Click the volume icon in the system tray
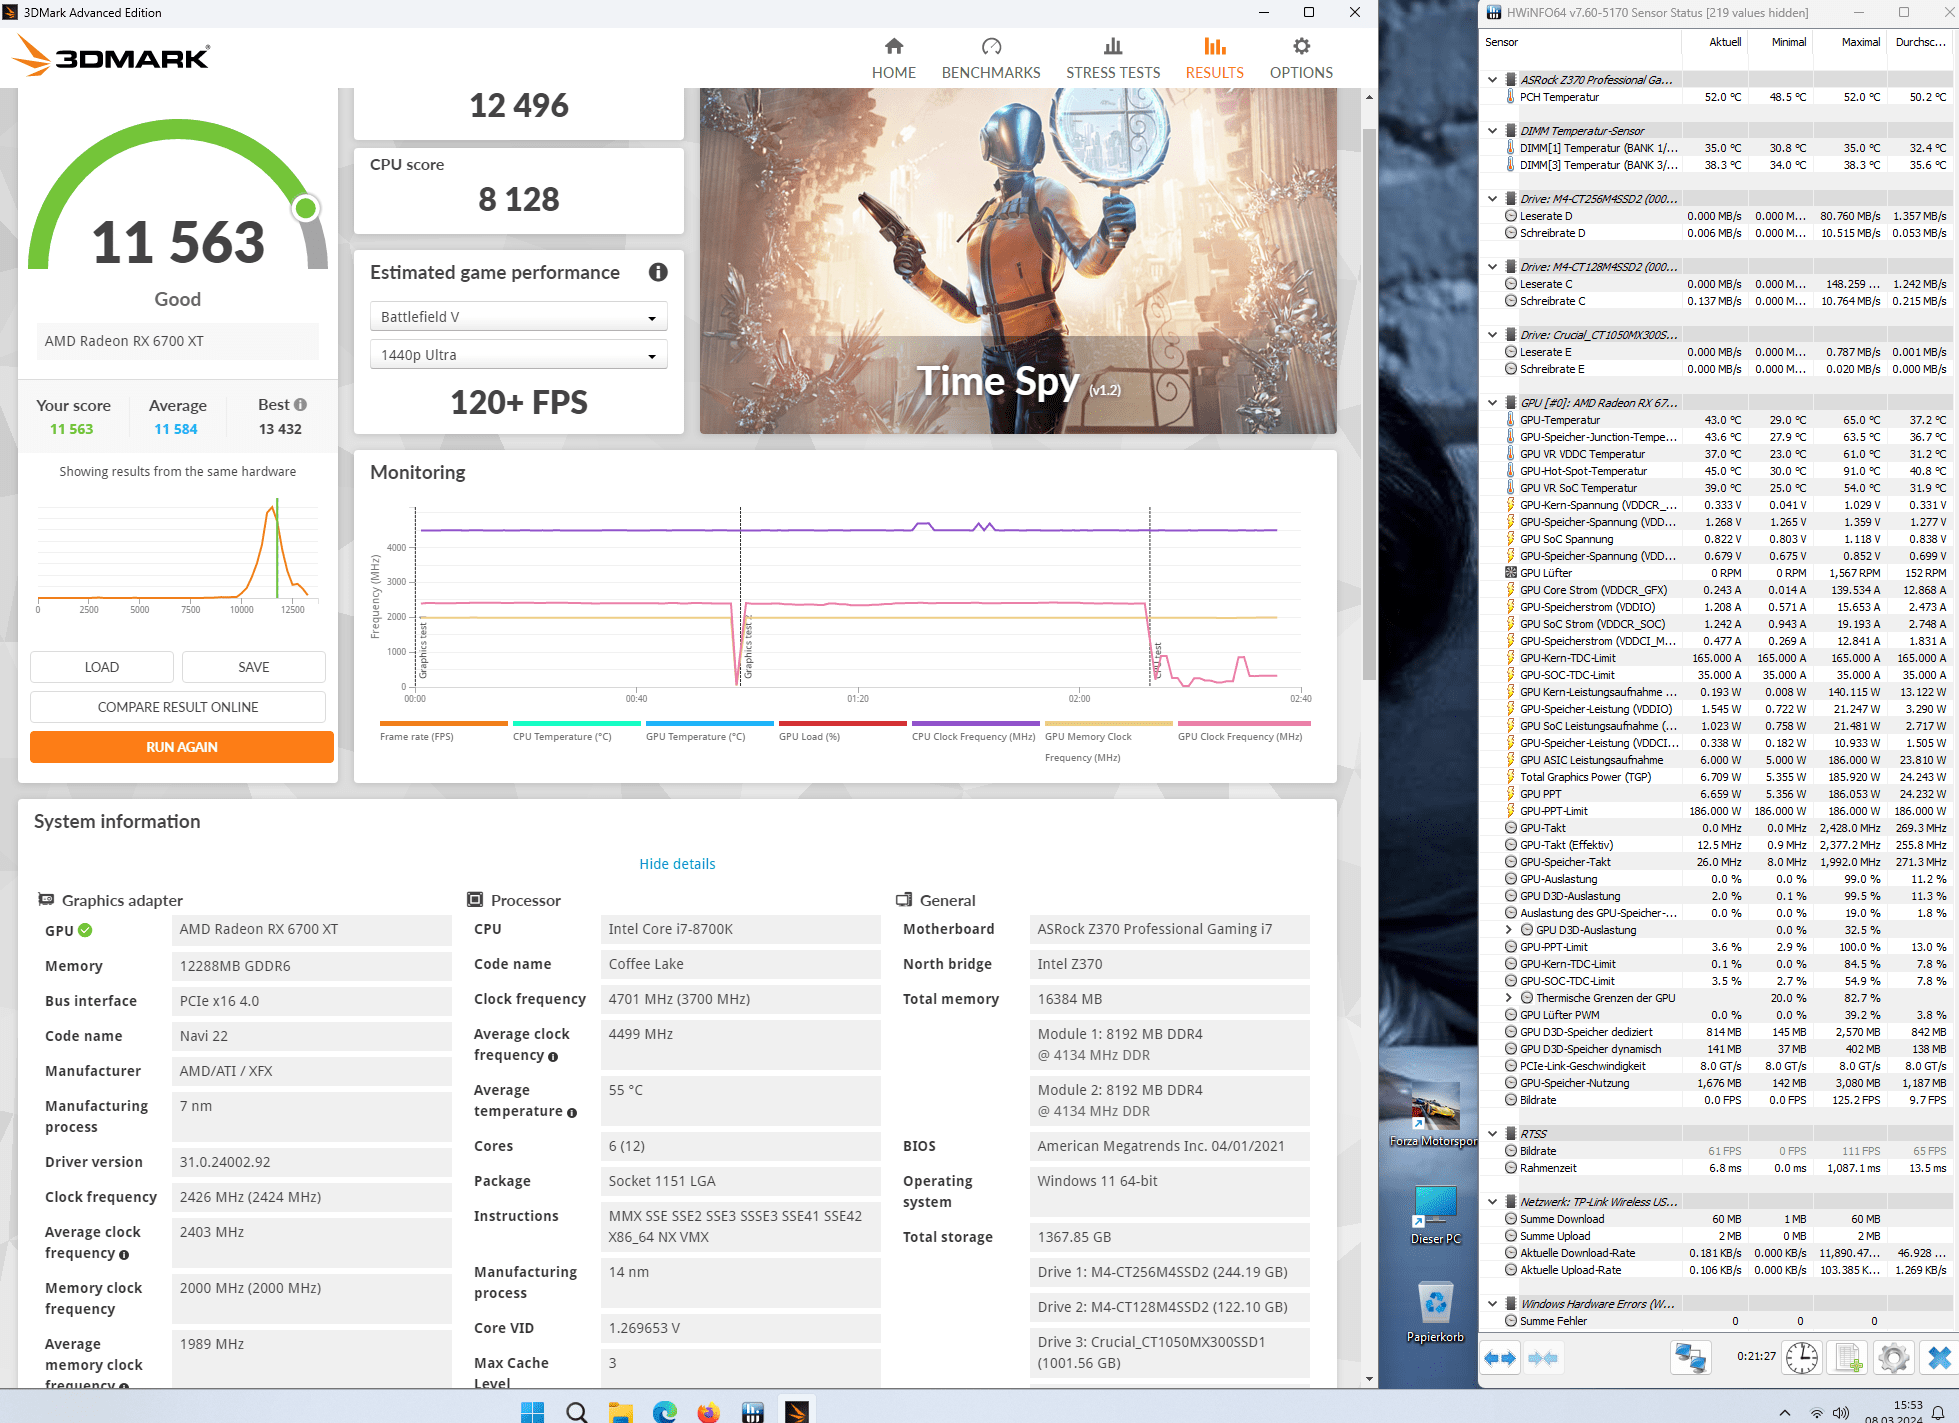The height and width of the screenshot is (1423, 1959). pyautogui.click(x=1840, y=1412)
